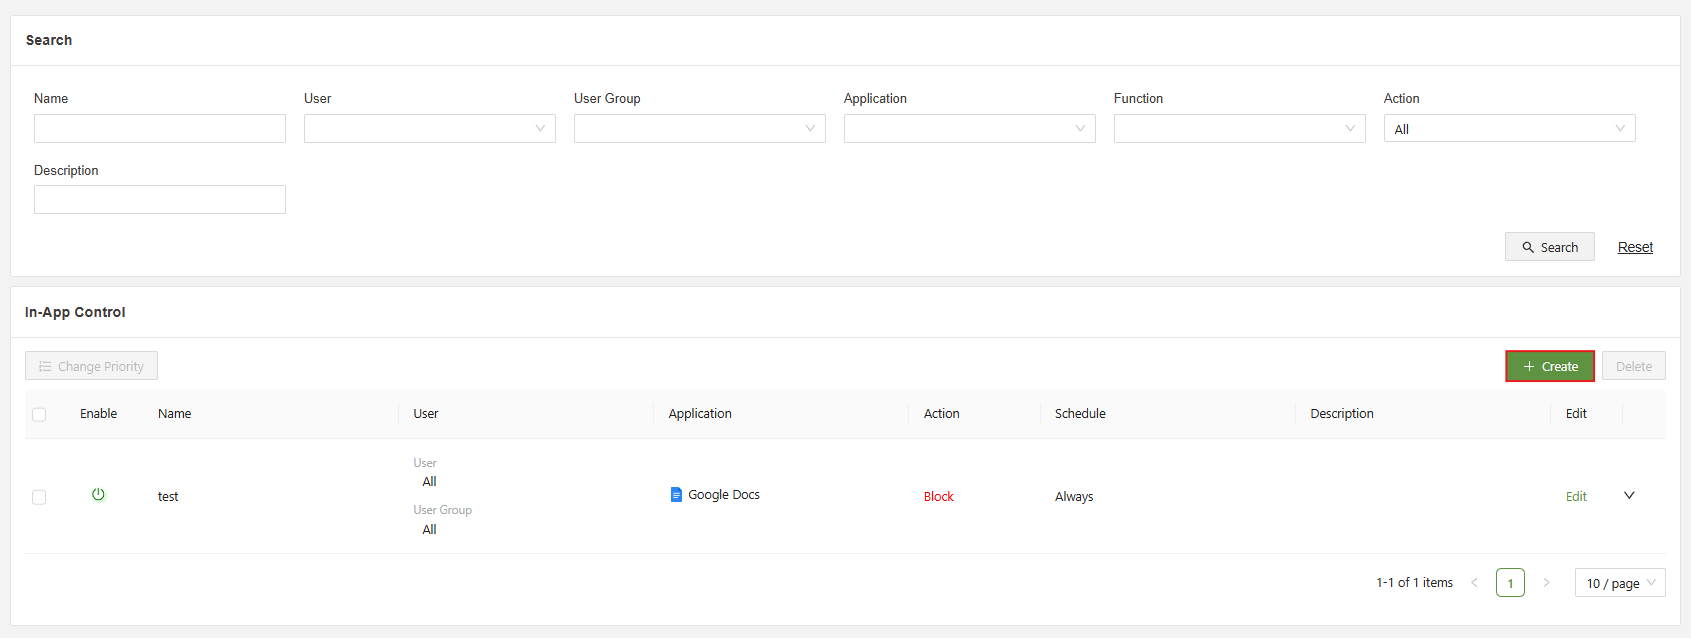Open the Function filter dropdown
1691x638 pixels.
click(1239, 128)
